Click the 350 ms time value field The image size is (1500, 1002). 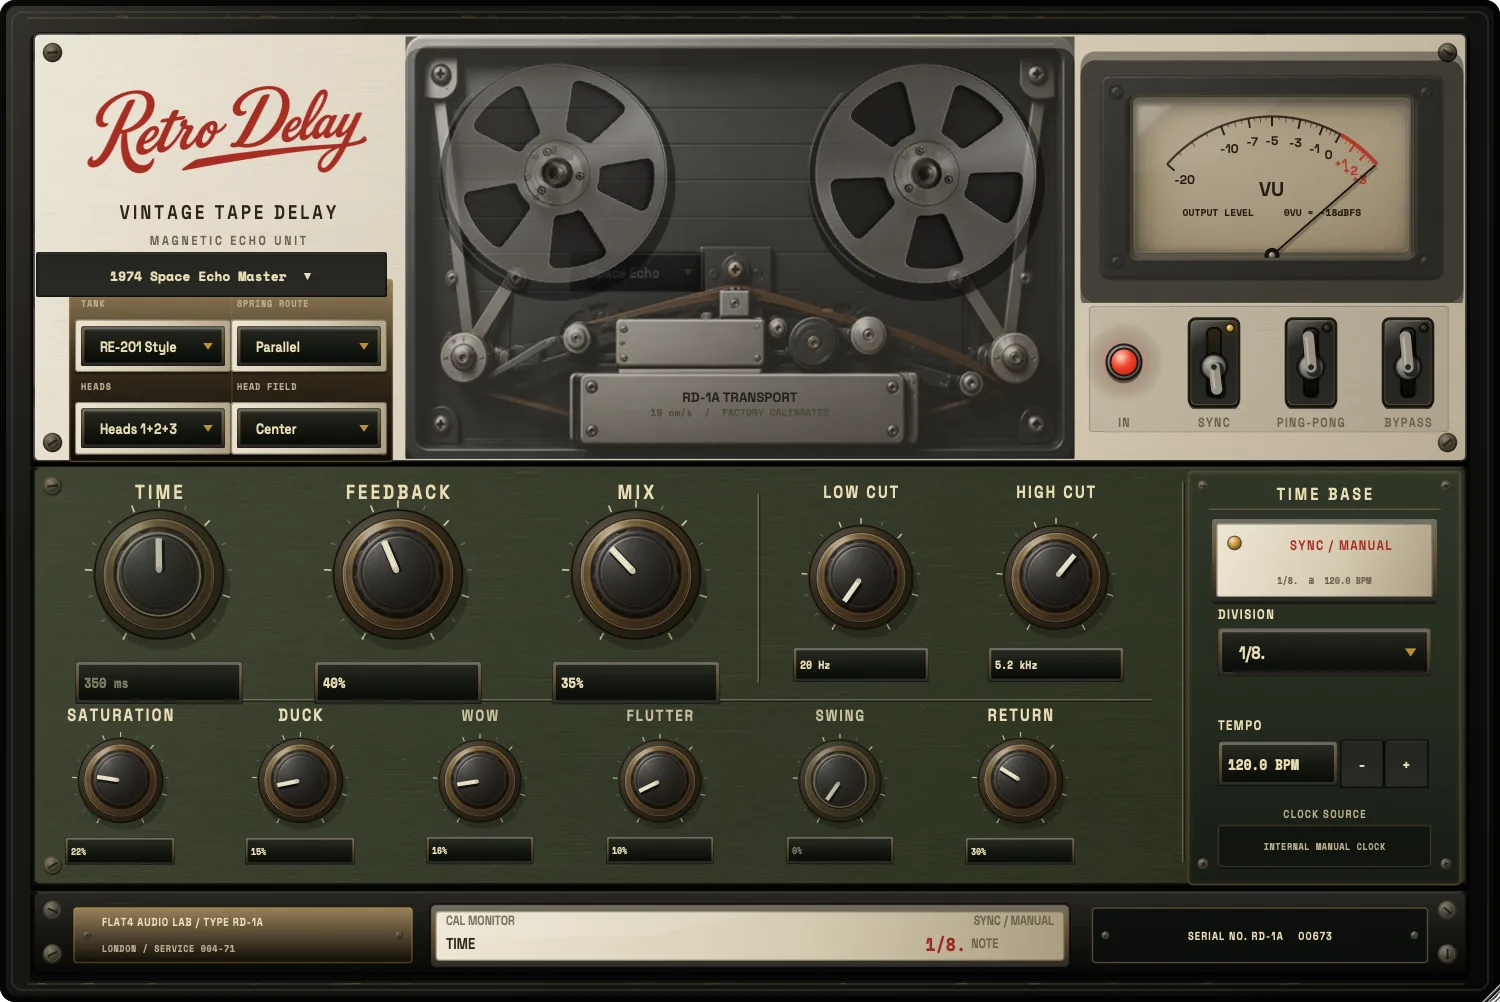[x=159, y=683]
